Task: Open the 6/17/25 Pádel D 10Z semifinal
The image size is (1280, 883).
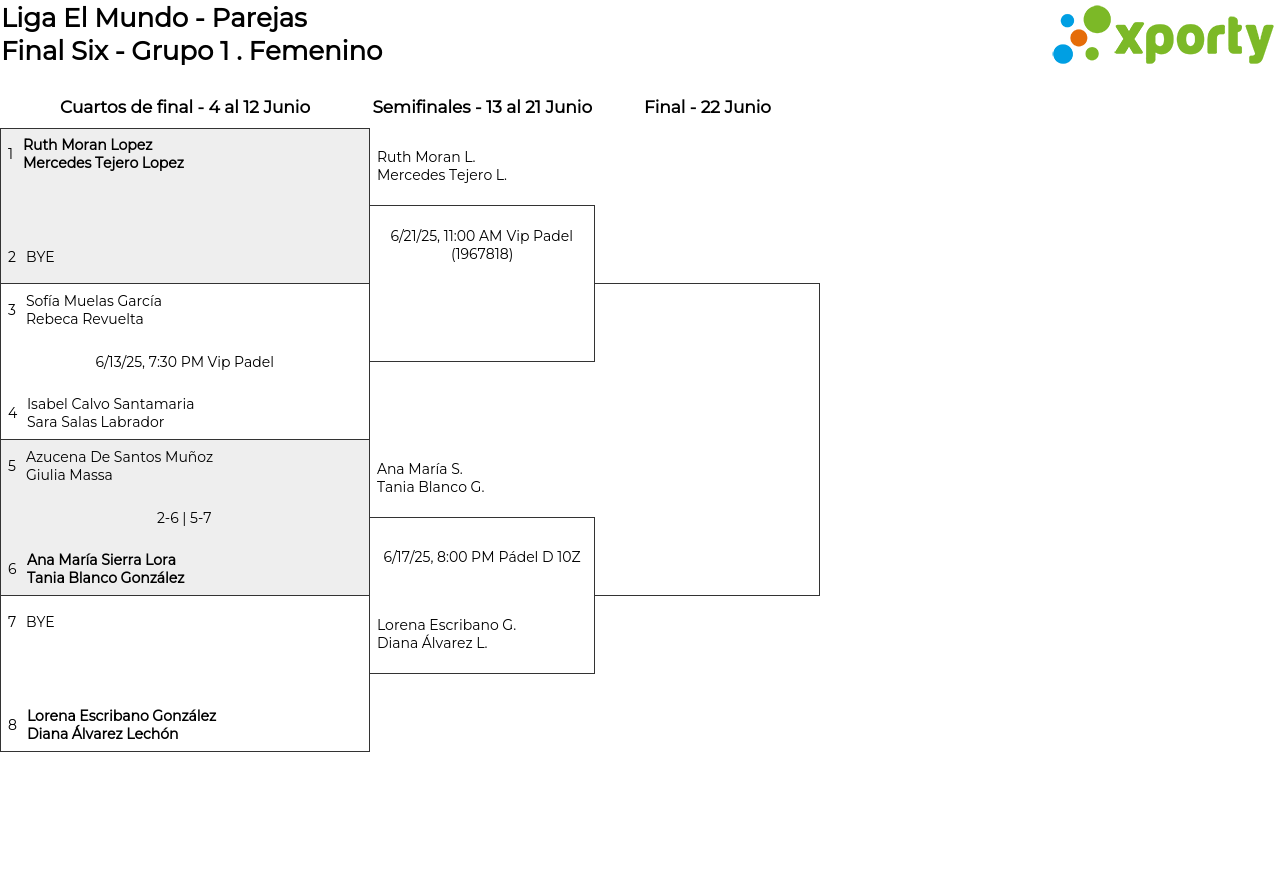Action: coord(481,557)
